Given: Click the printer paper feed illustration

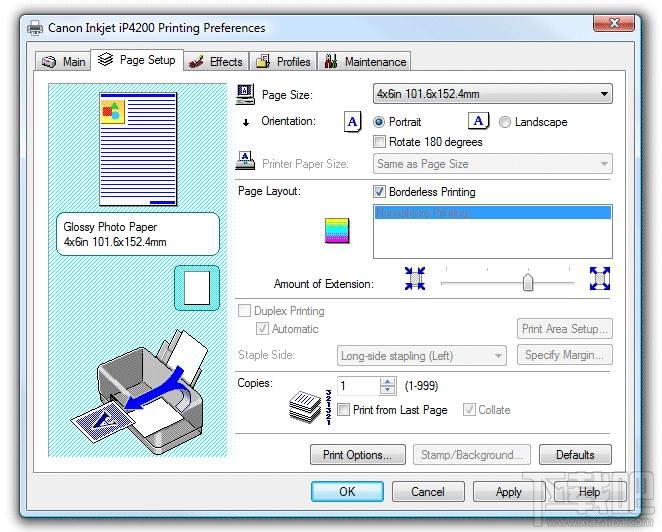Looking at the screenshot, I should coord(140,391).
